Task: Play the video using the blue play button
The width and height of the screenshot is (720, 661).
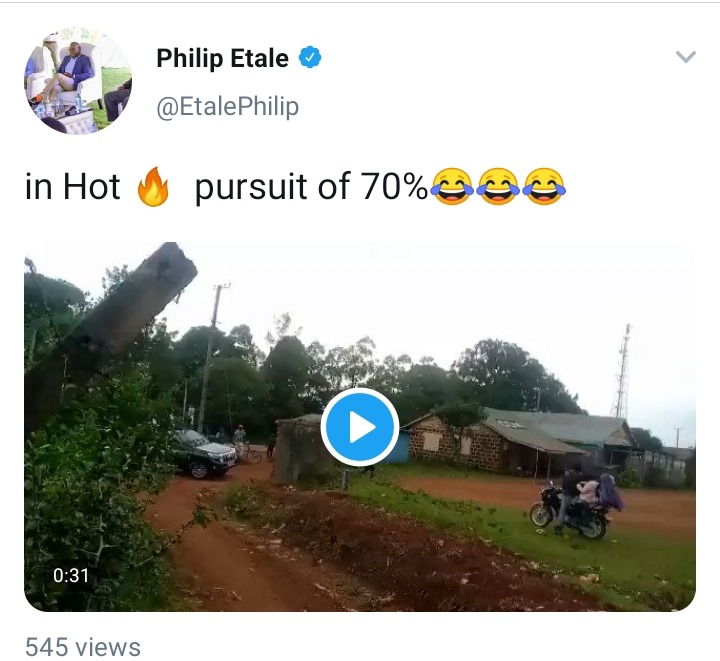Action: click(360, 427)
